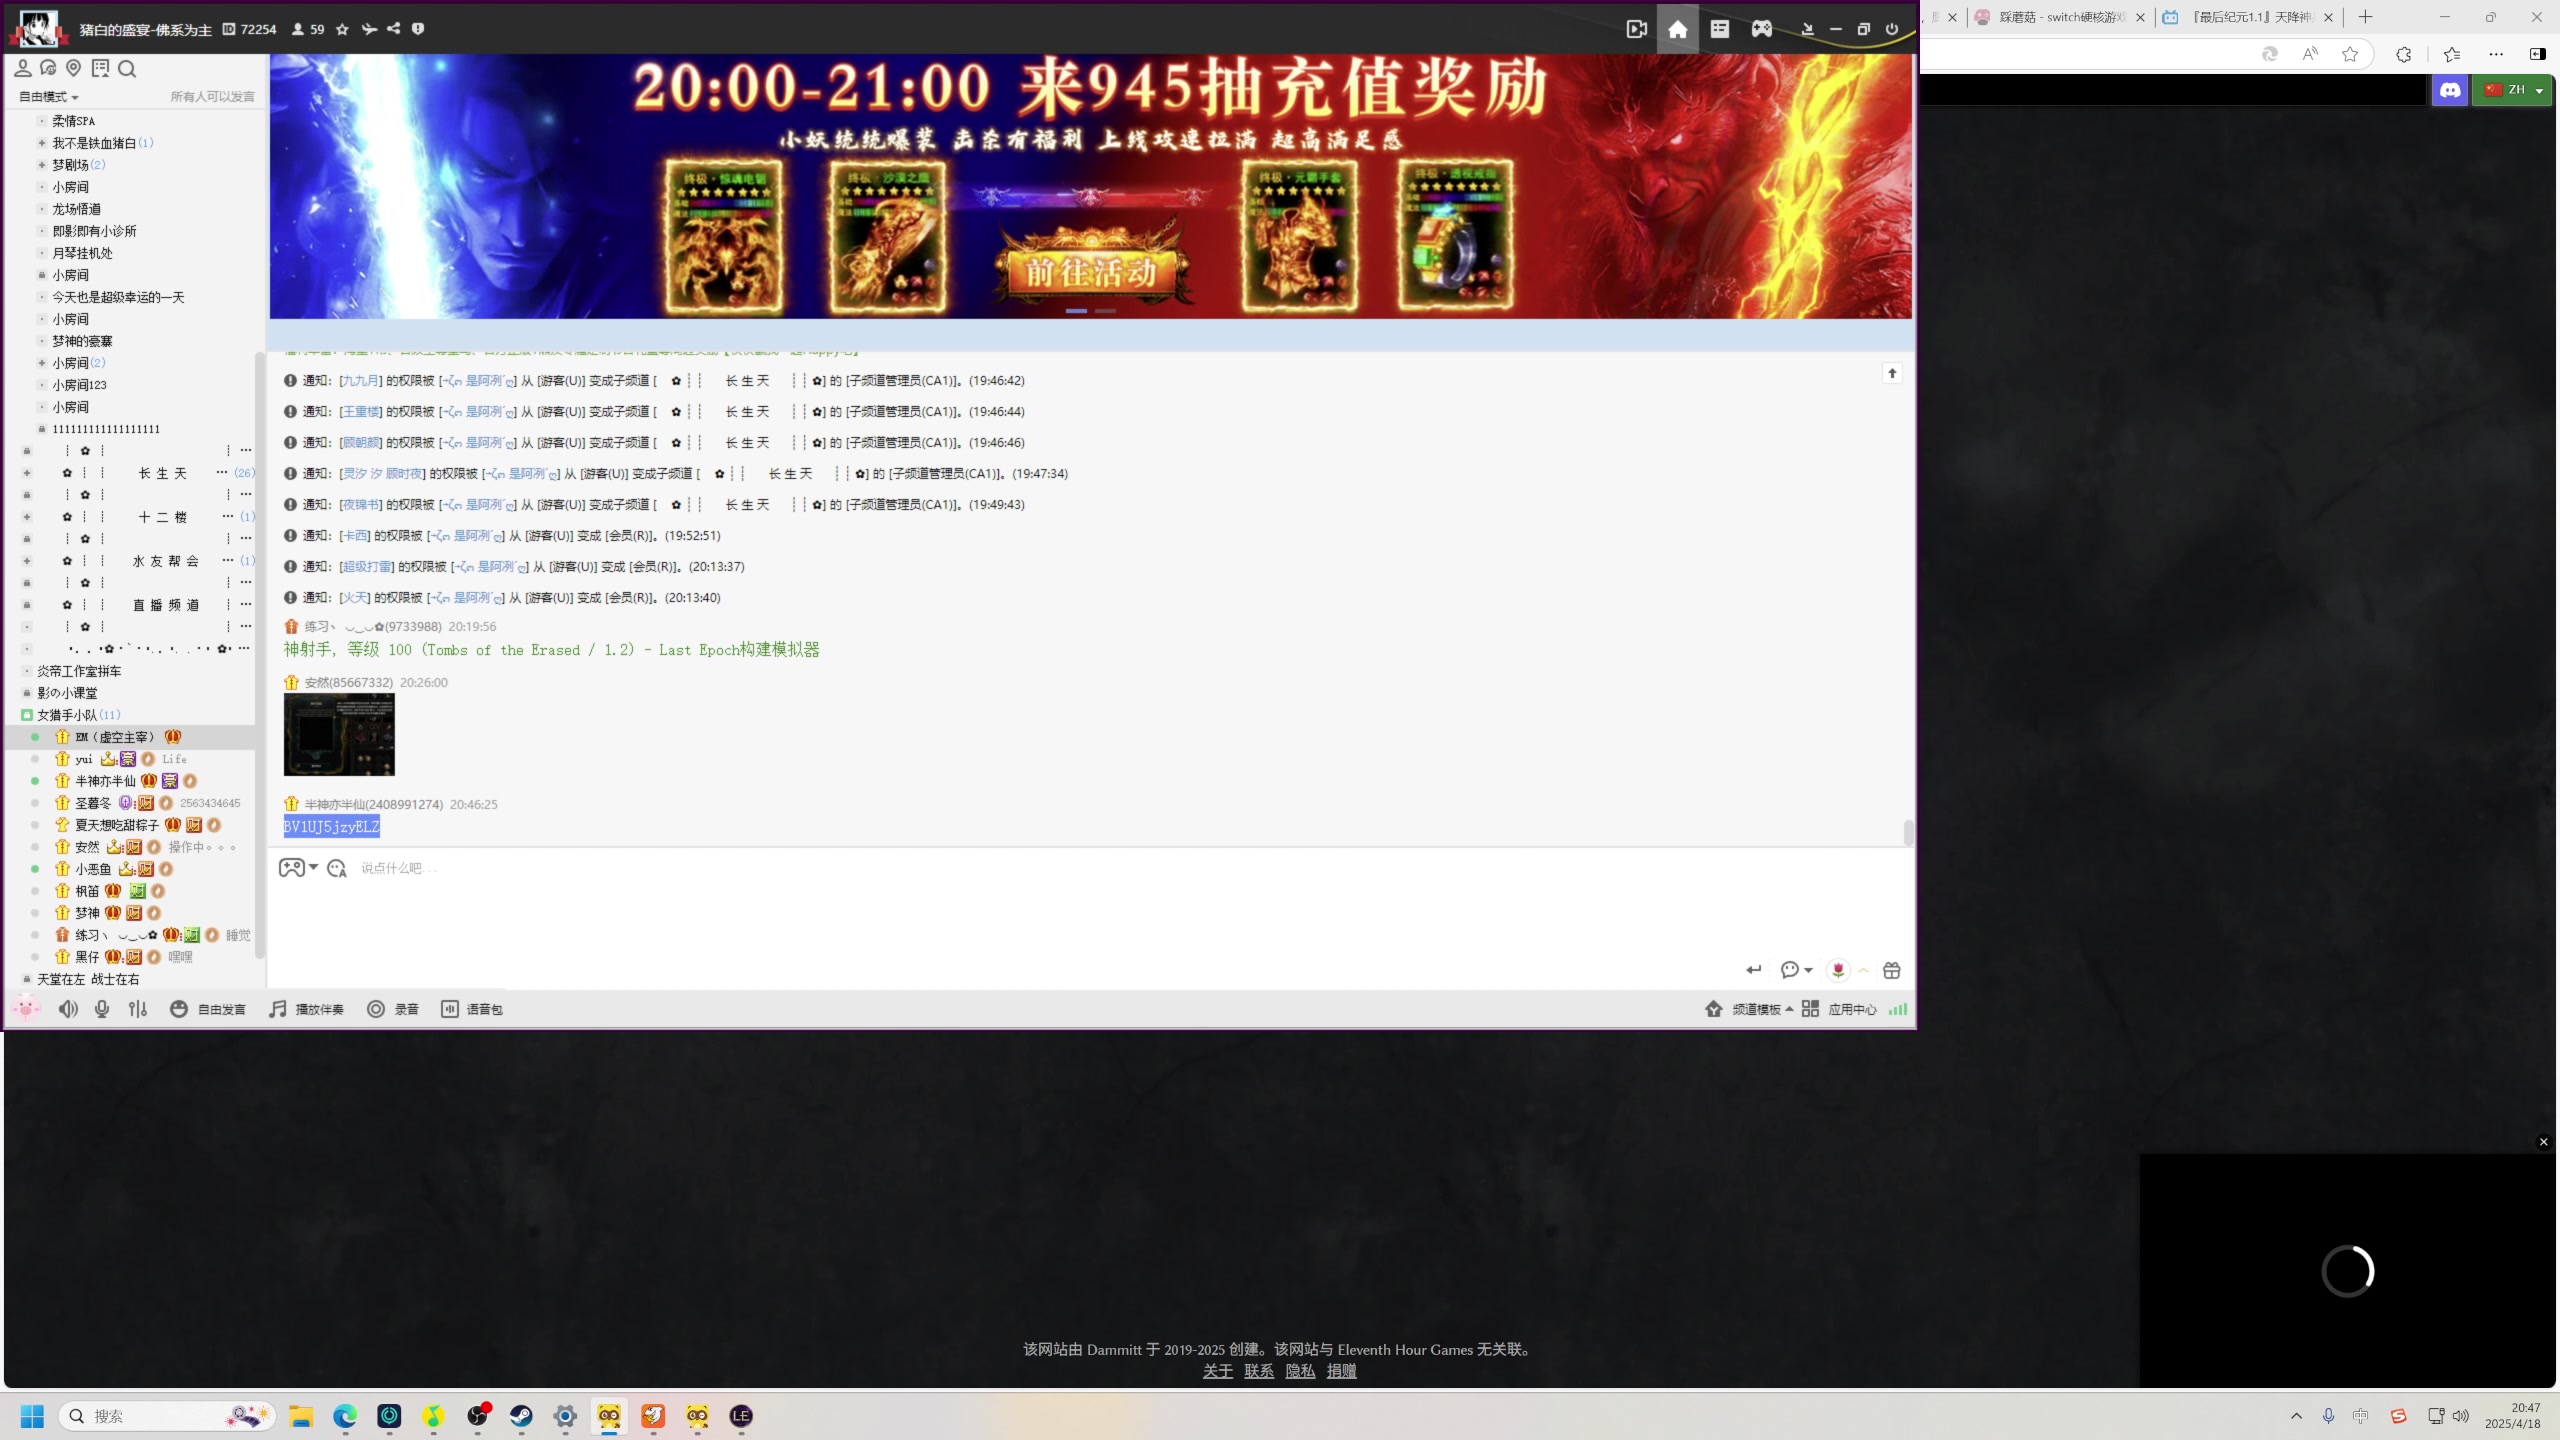Click the send enter-arrow icon

1754,970
